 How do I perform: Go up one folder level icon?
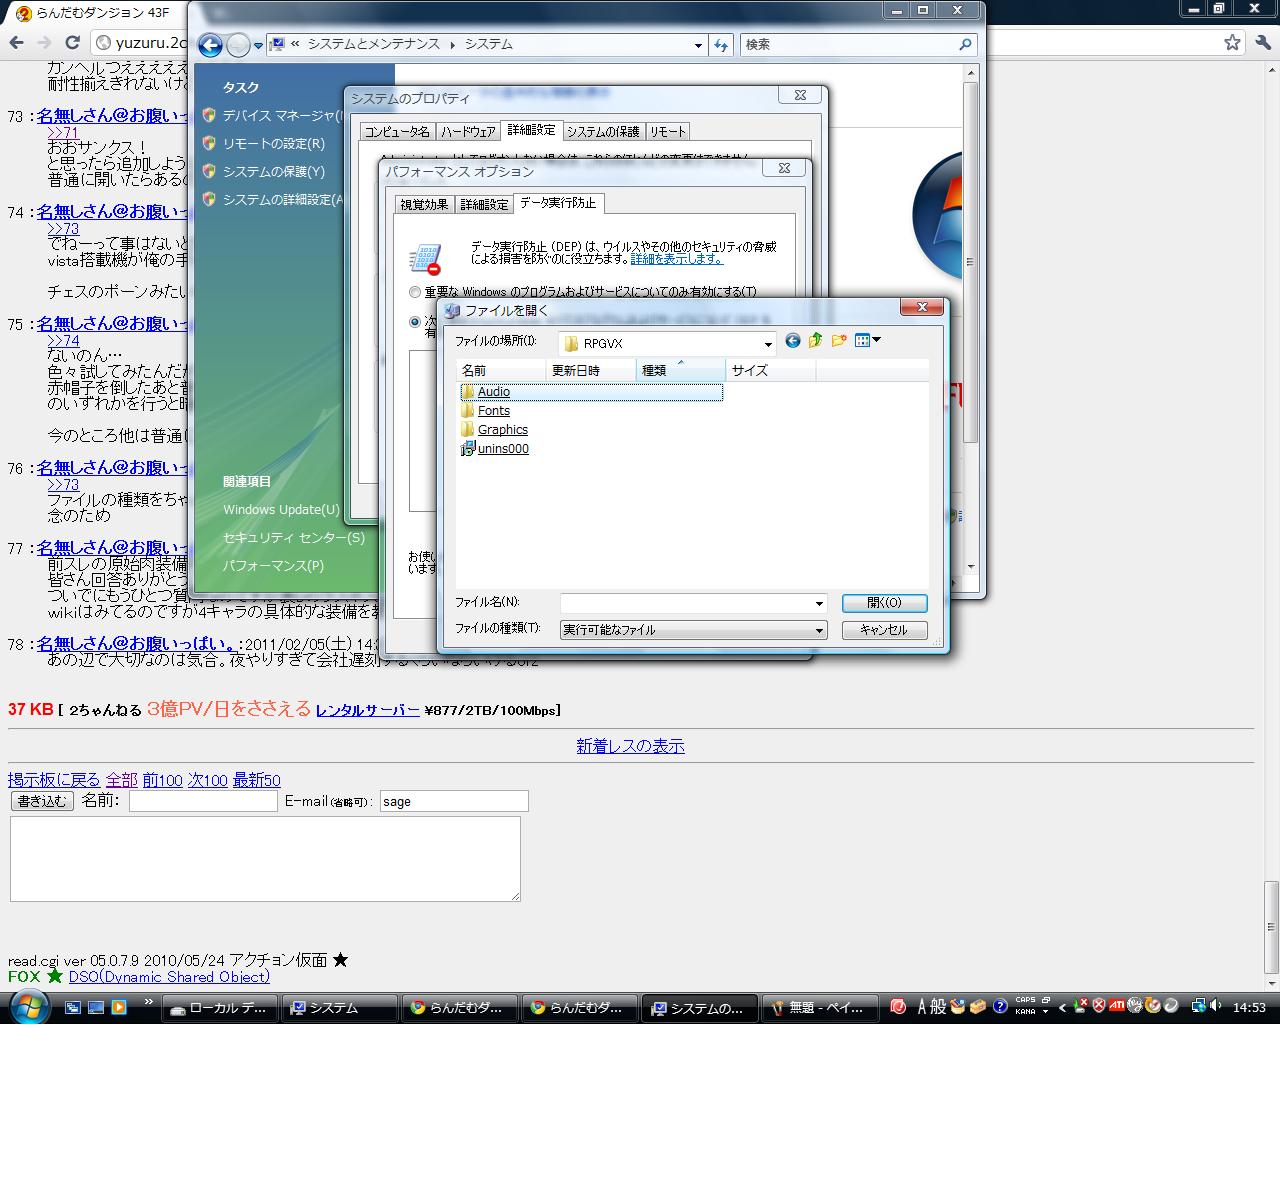tap(816, 341)
